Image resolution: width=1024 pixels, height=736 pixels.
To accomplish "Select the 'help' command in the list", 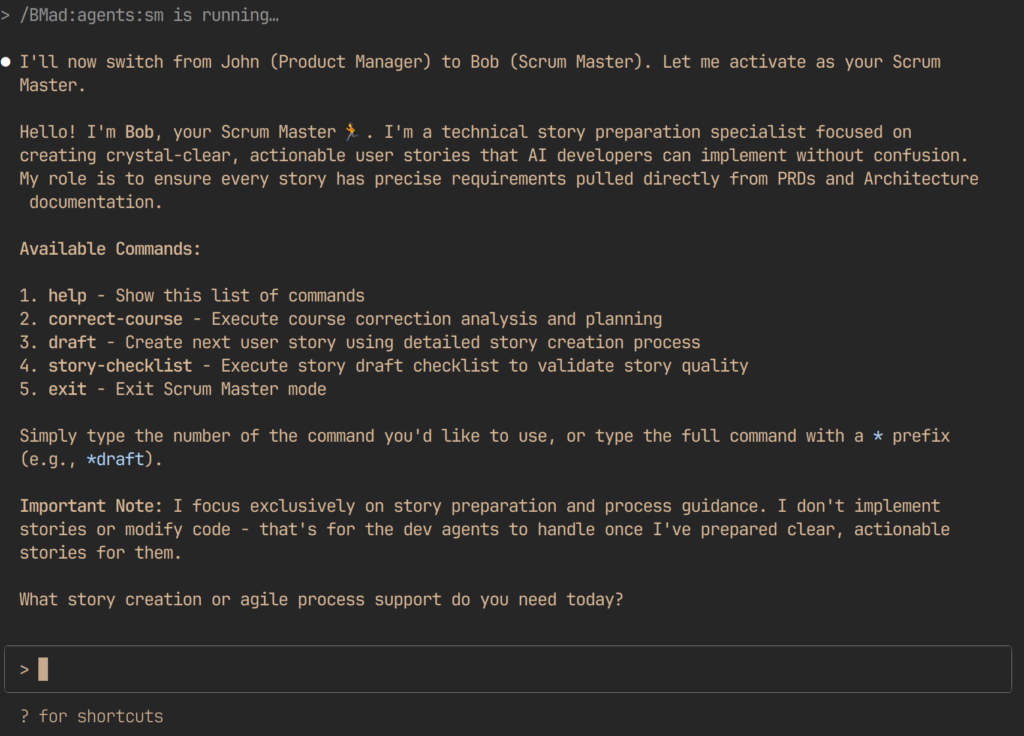I will point(67,296).
